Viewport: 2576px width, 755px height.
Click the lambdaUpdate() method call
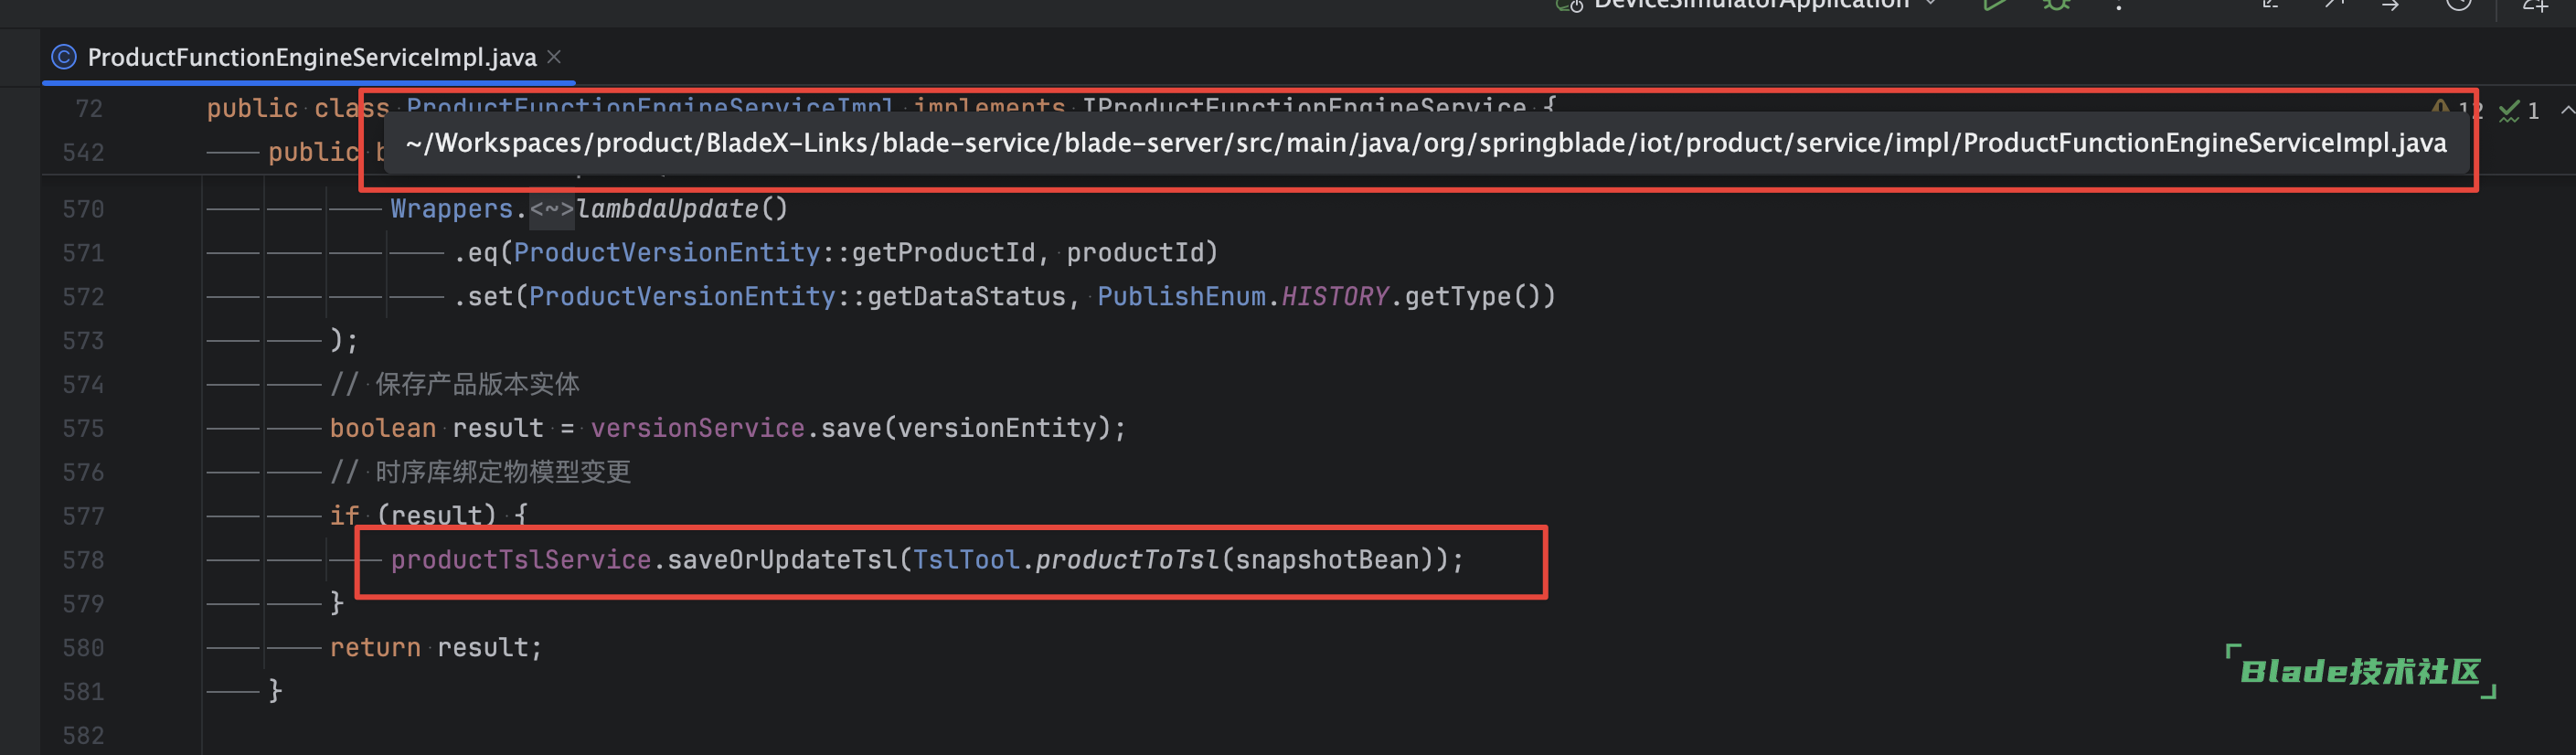(x=682, y=209)
